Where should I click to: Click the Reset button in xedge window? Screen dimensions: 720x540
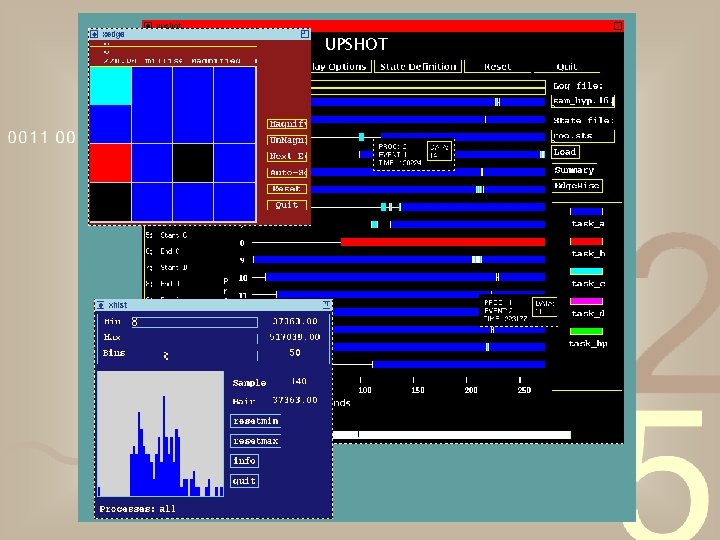click(x=287, y=189)
